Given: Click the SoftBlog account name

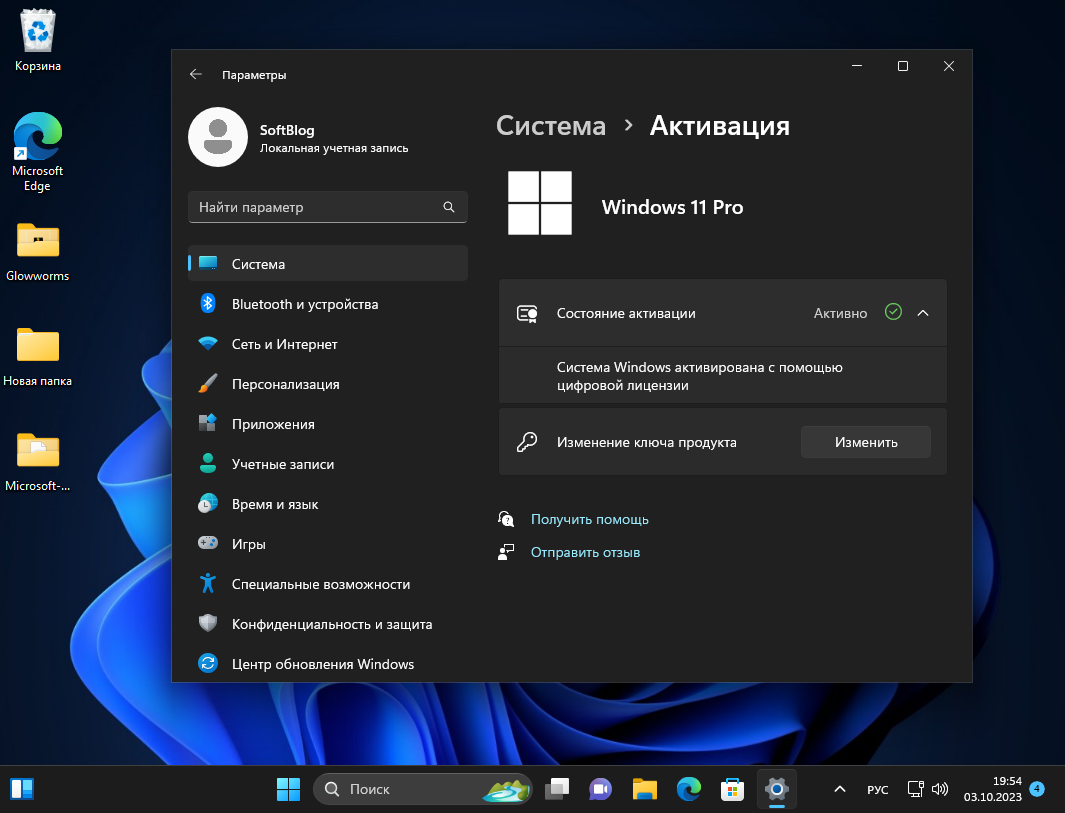Looking at the screenshot, I should [x=287, y=130].
